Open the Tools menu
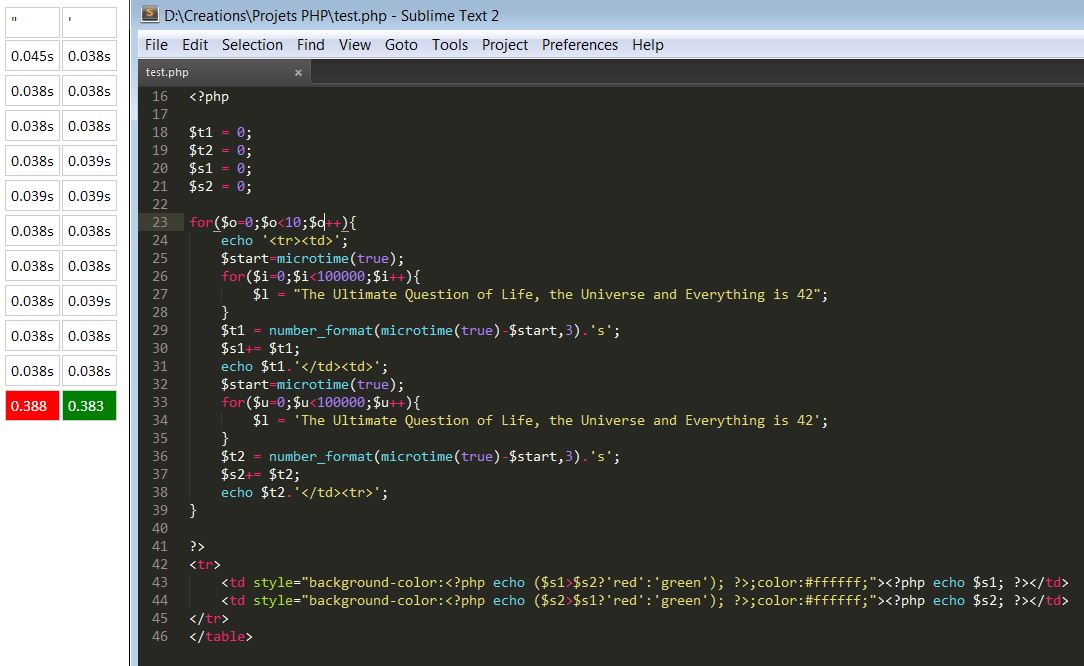The image size is (1084, 666). [x=450, y=45]
